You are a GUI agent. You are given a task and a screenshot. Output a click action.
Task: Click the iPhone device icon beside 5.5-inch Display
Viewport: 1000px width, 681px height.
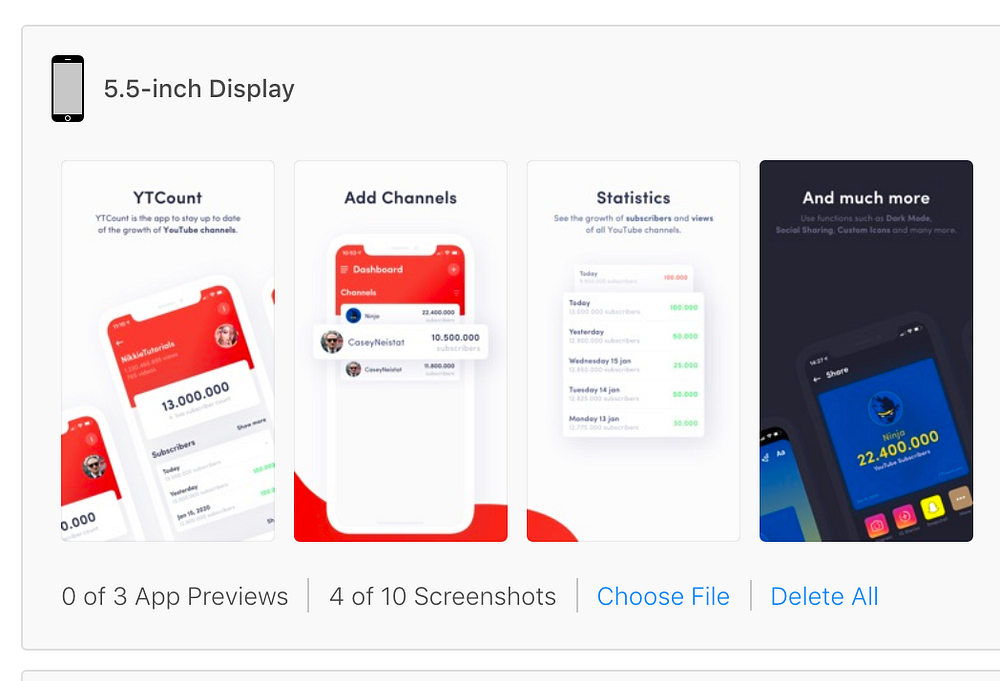68,88
